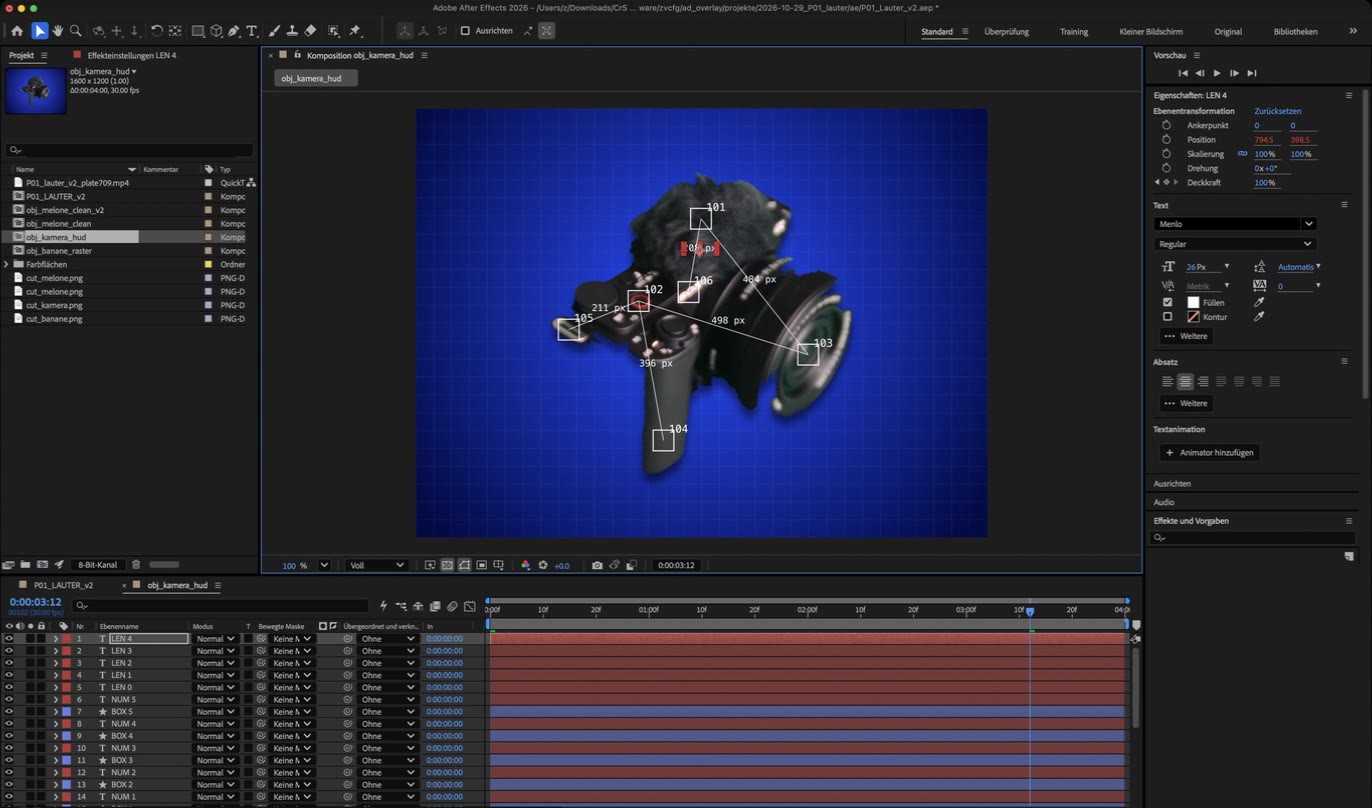Expand the Farbflächen folder
This screenshot has height=808, width=1372.
[x=7, y=264]
